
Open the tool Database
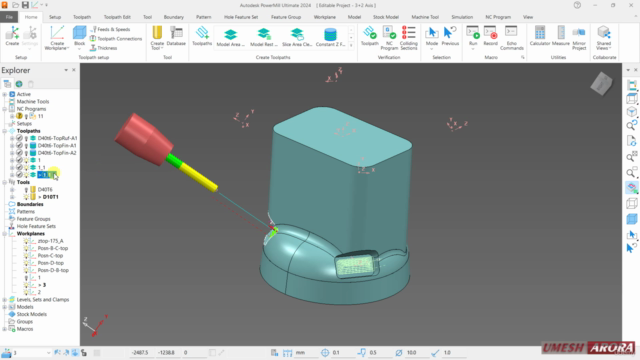[176, 36]
